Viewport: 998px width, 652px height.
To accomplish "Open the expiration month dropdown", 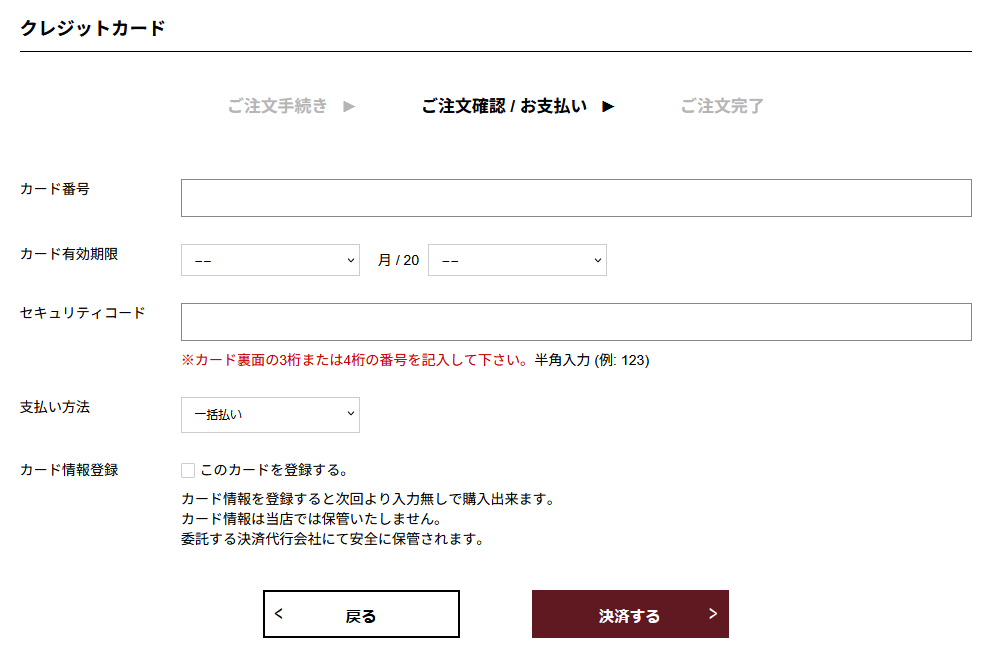I will (x=270, y=260).
